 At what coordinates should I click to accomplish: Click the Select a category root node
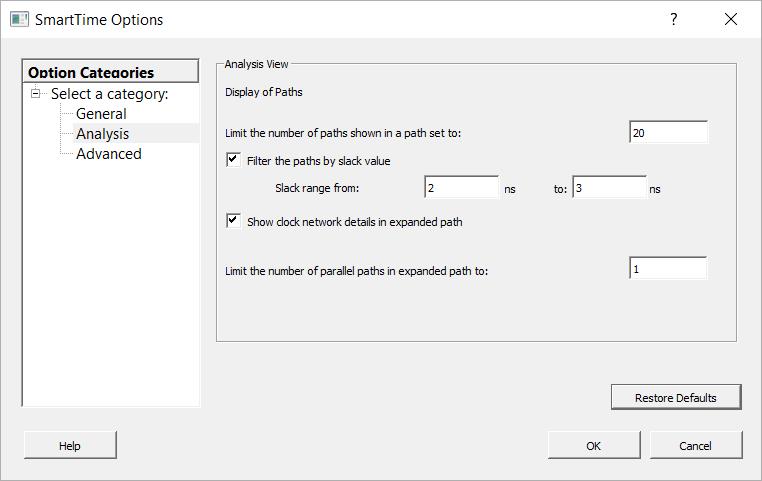pos(109,94)
